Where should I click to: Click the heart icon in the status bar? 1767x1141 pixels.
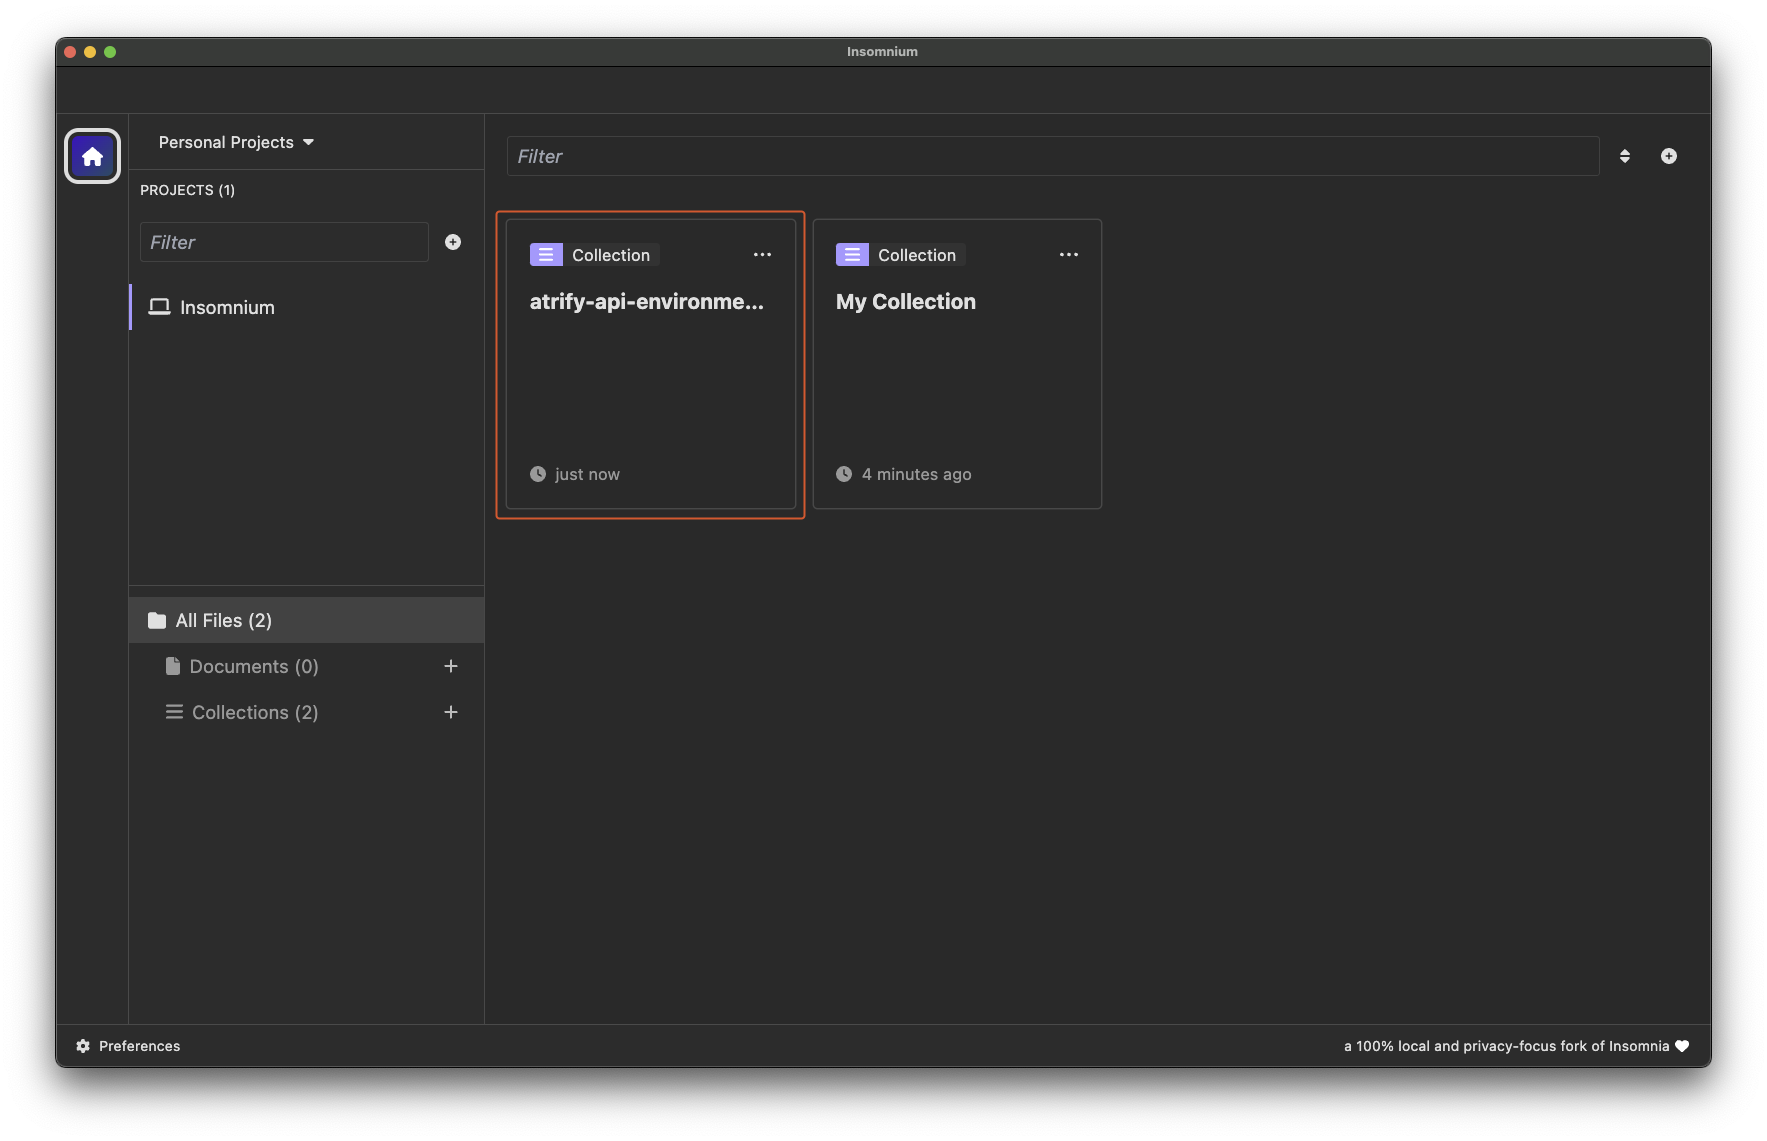click(1682, 1046)
